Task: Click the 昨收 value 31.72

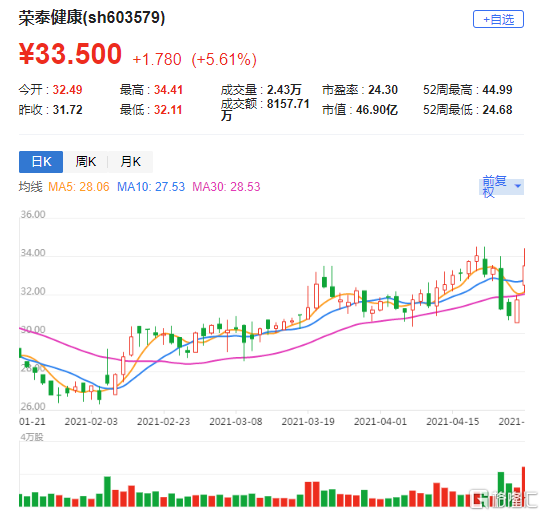Action: pyautogui.click(x=67, y=110)
